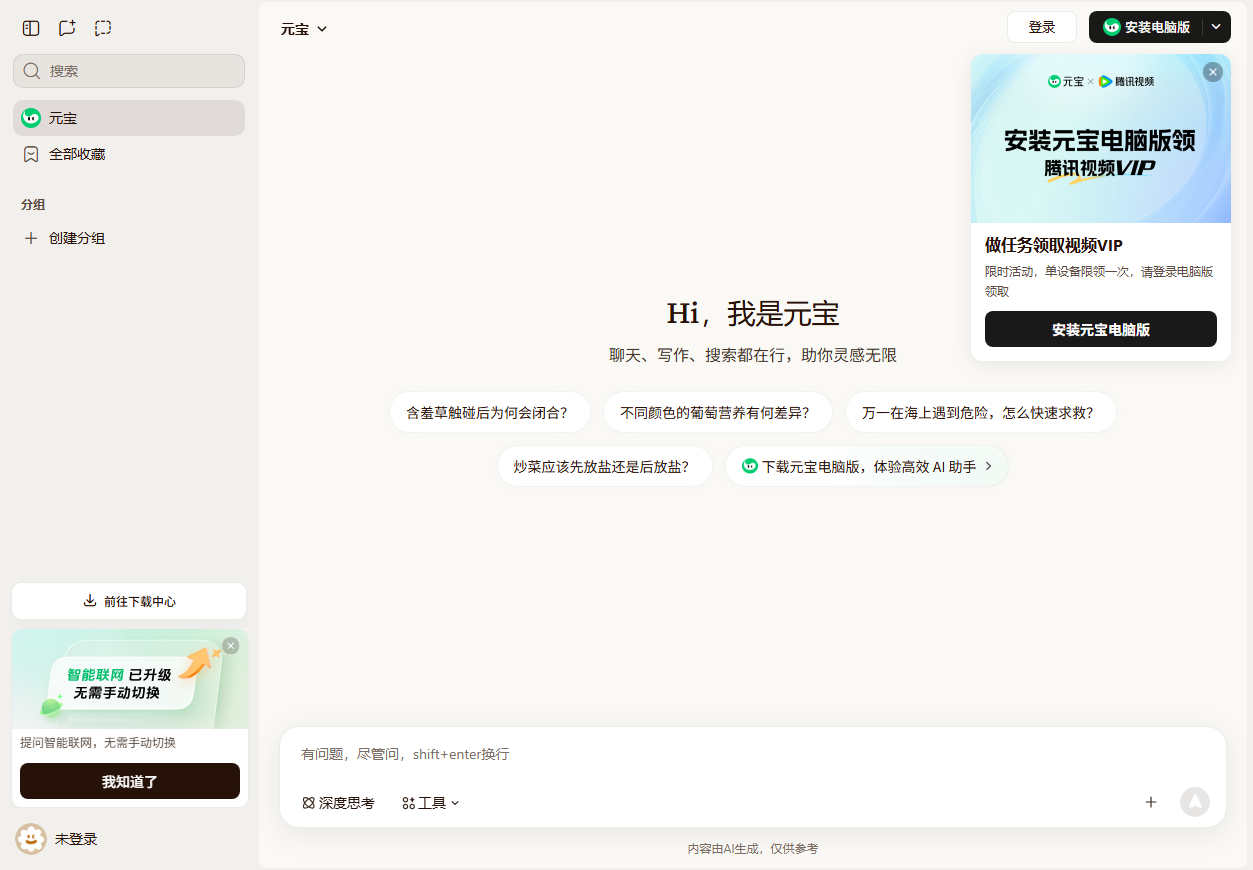Collapse the sidebar with the panel icon
Screen dimensions: 1253x870
(31, 28)
